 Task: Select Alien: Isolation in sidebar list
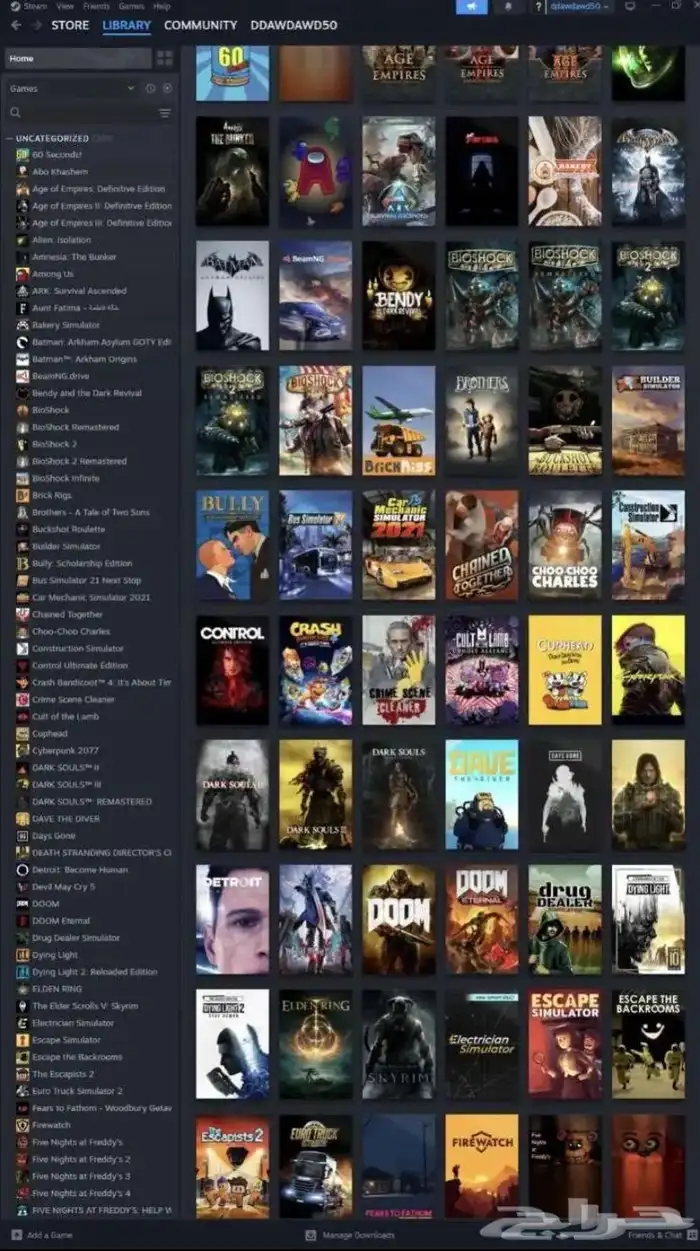pos(62,240)
